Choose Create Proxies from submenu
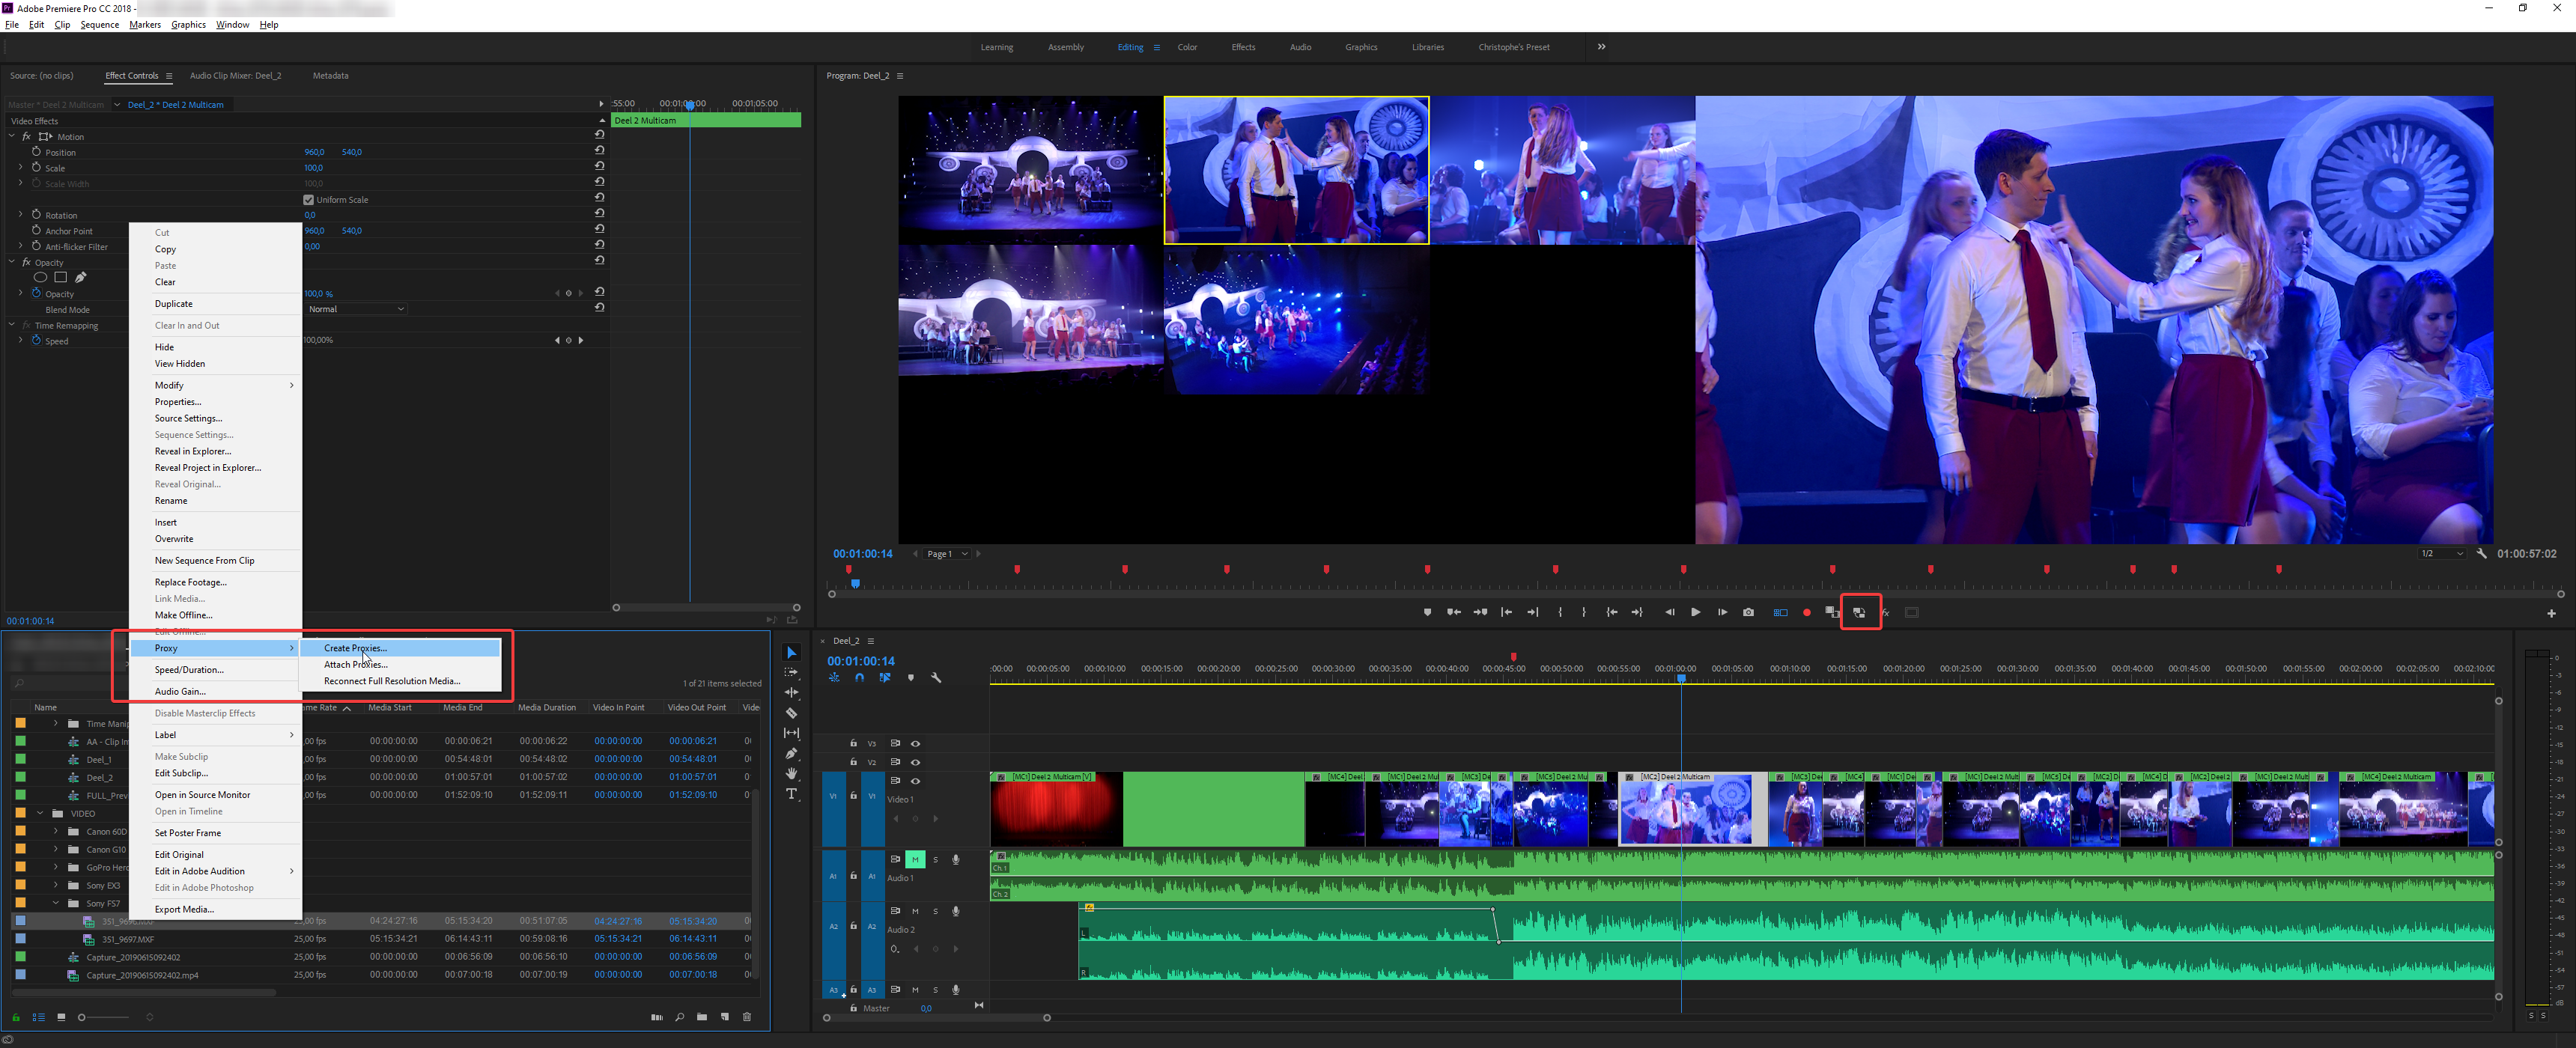The width and height of the screenshot is (2576, 1048). point(355,648)
